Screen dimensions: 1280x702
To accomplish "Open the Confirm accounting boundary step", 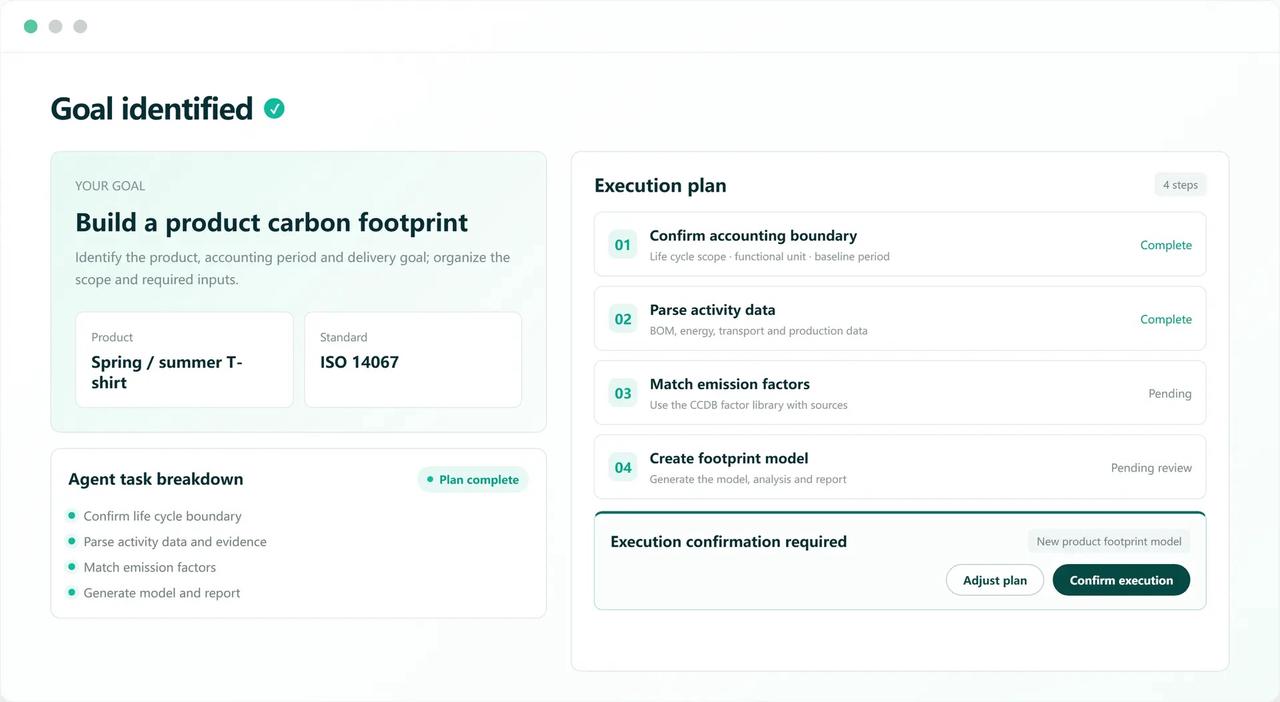I will click(900, 244).
